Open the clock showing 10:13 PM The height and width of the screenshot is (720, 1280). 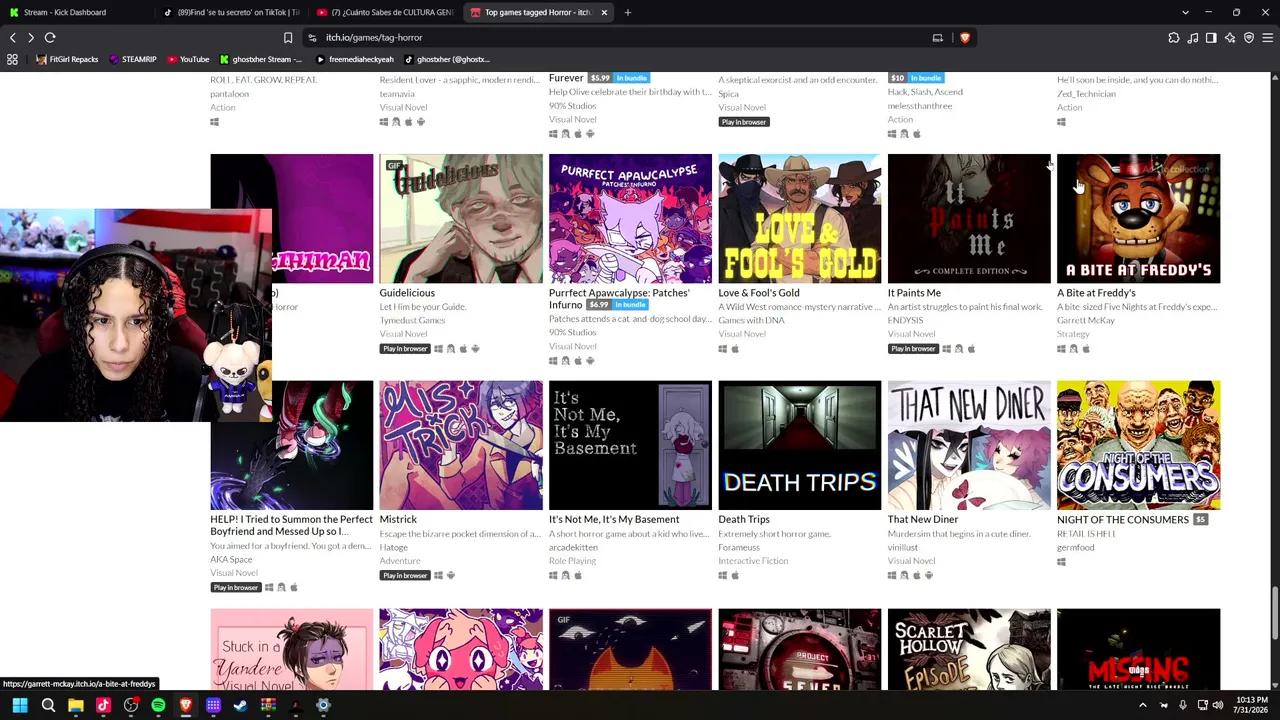coord(1252,706)
